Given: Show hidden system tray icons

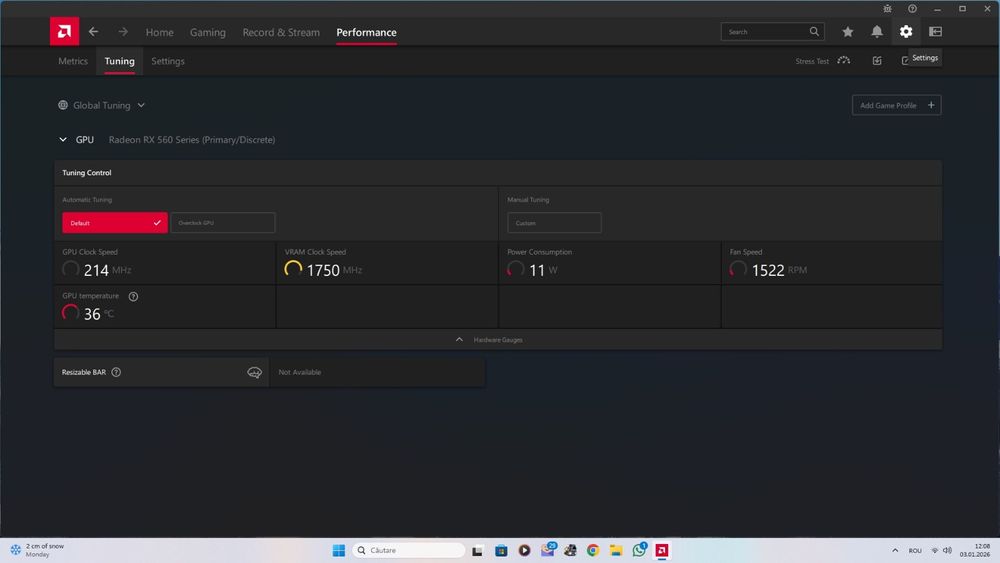Looking at the screenshot, I should click(895, 550).
